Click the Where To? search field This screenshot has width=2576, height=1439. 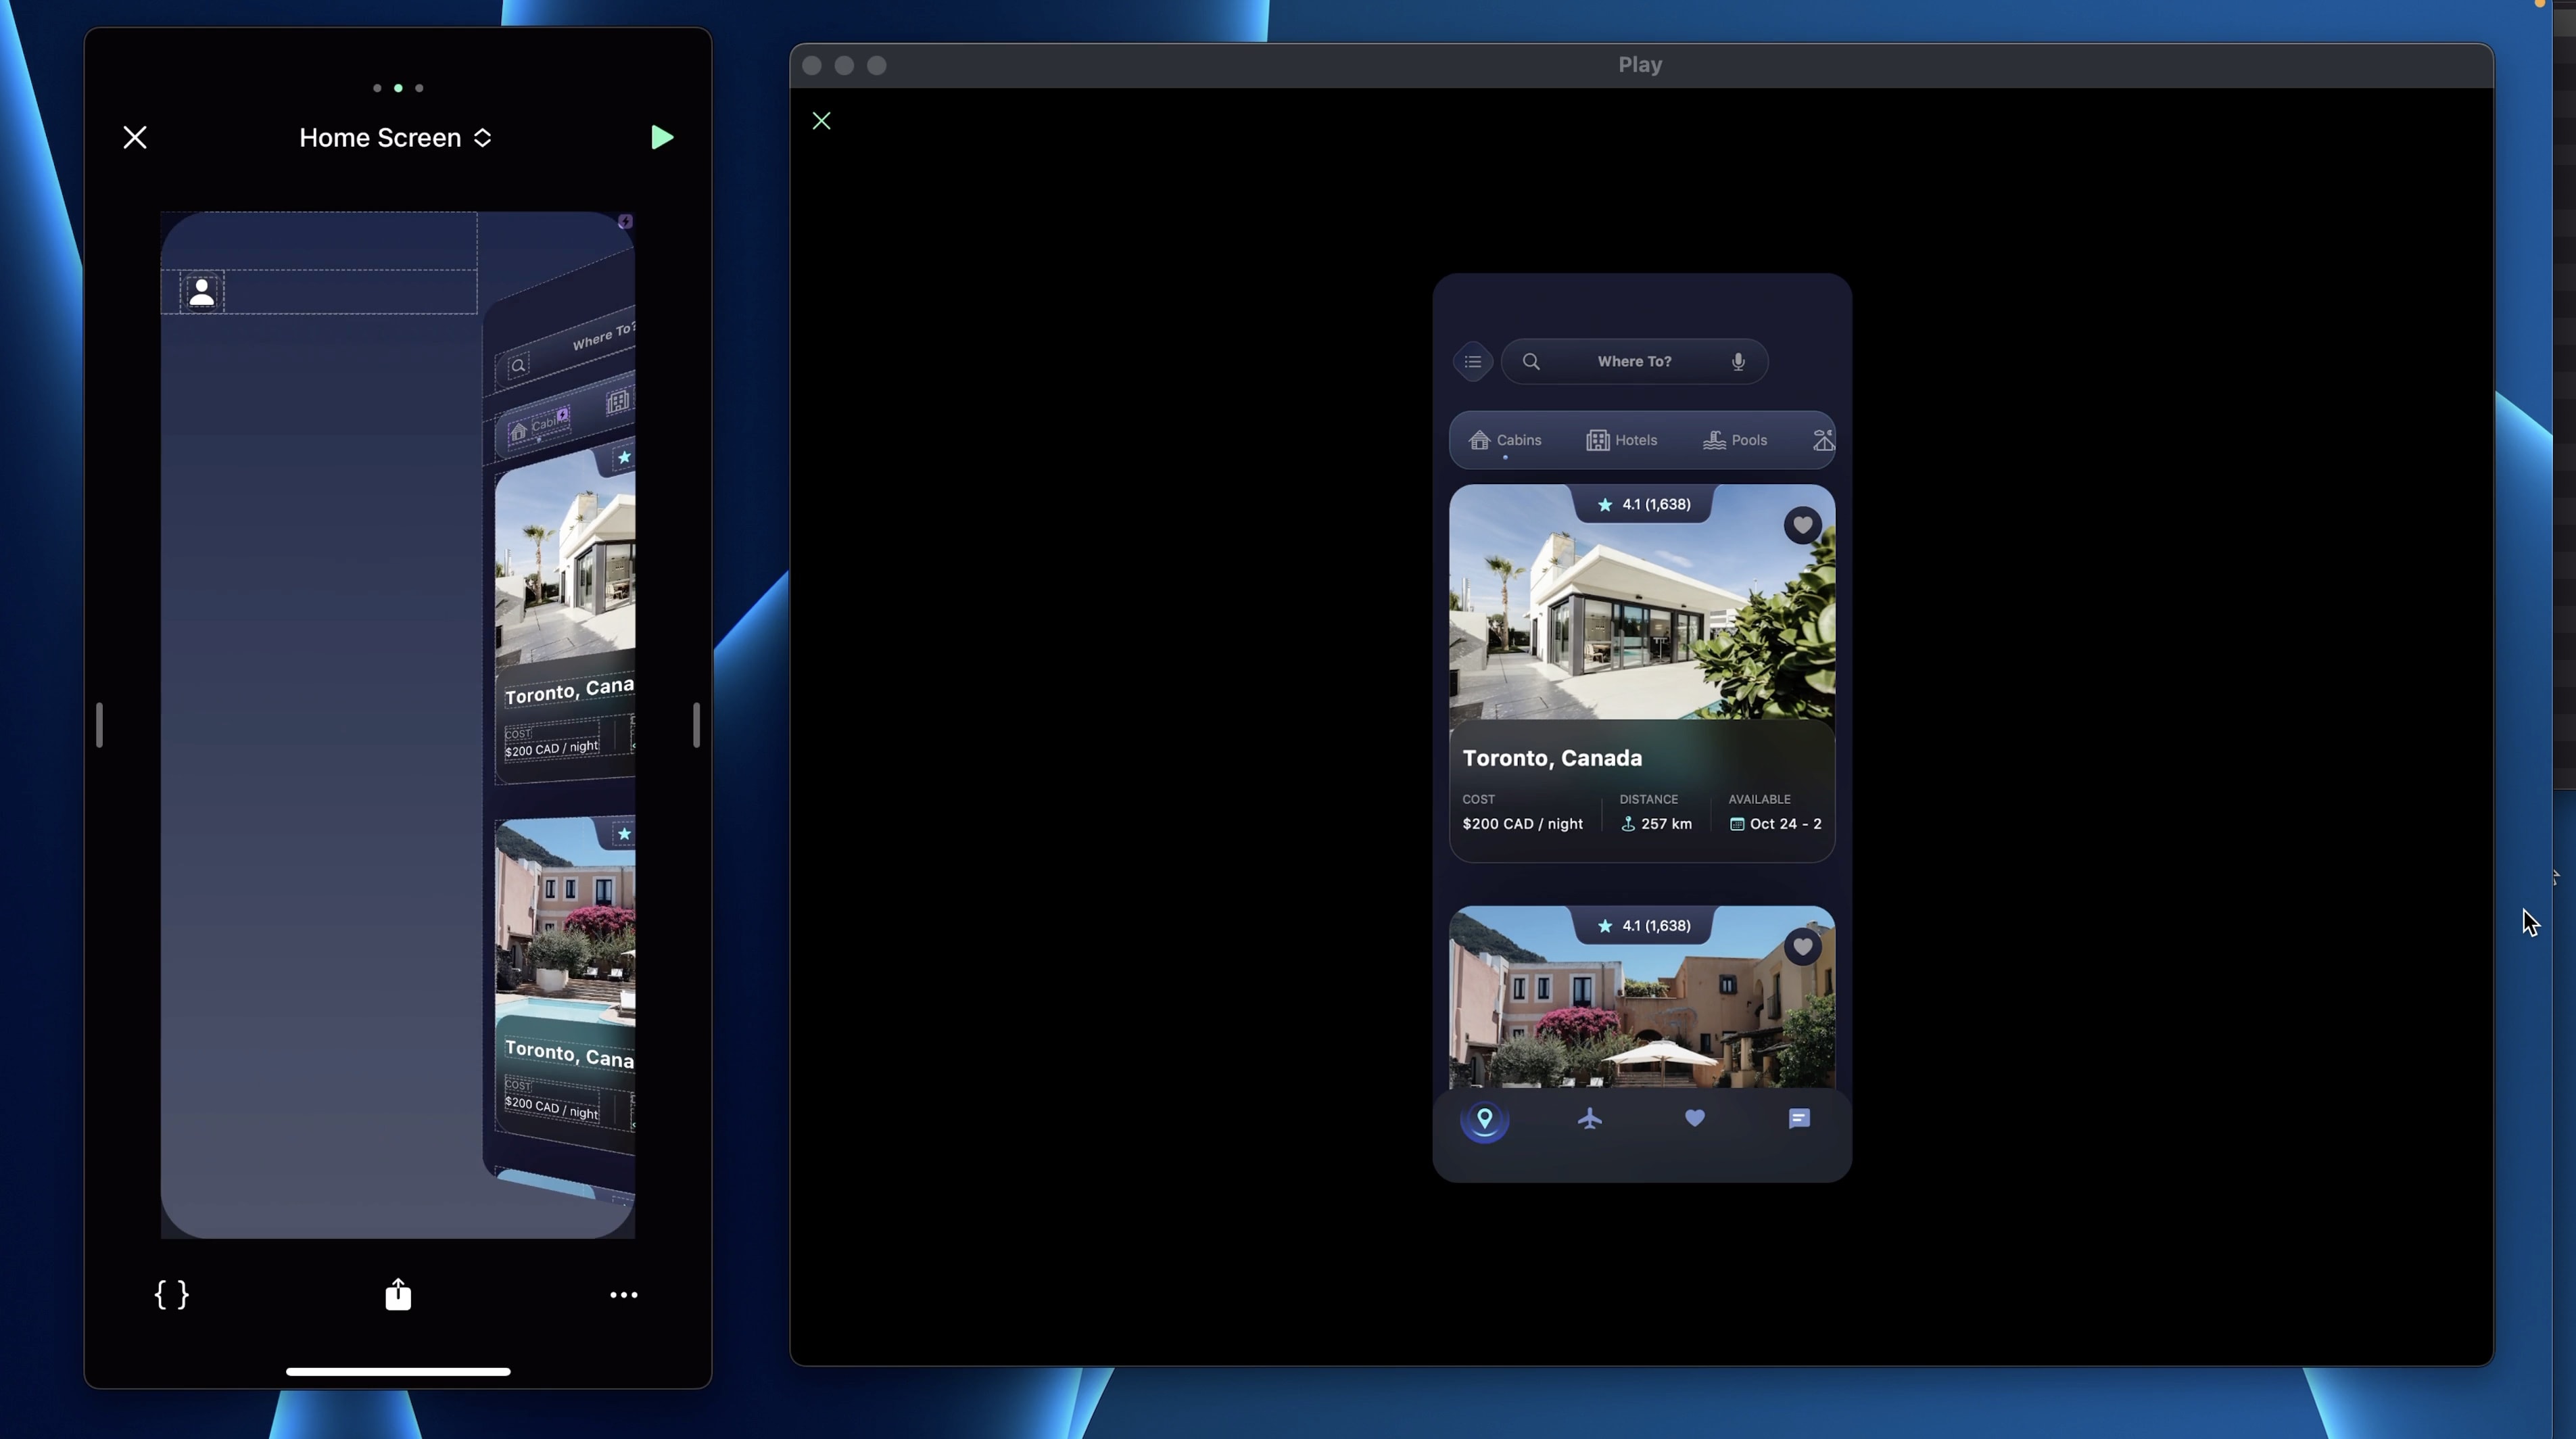pyautogui.click(x=1633, y=361)
